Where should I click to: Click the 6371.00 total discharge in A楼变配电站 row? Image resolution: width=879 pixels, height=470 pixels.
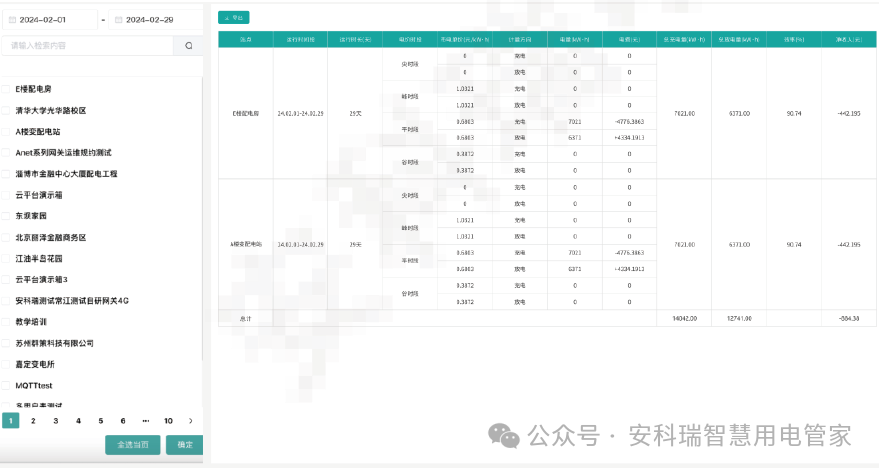[x=739, y=245]
